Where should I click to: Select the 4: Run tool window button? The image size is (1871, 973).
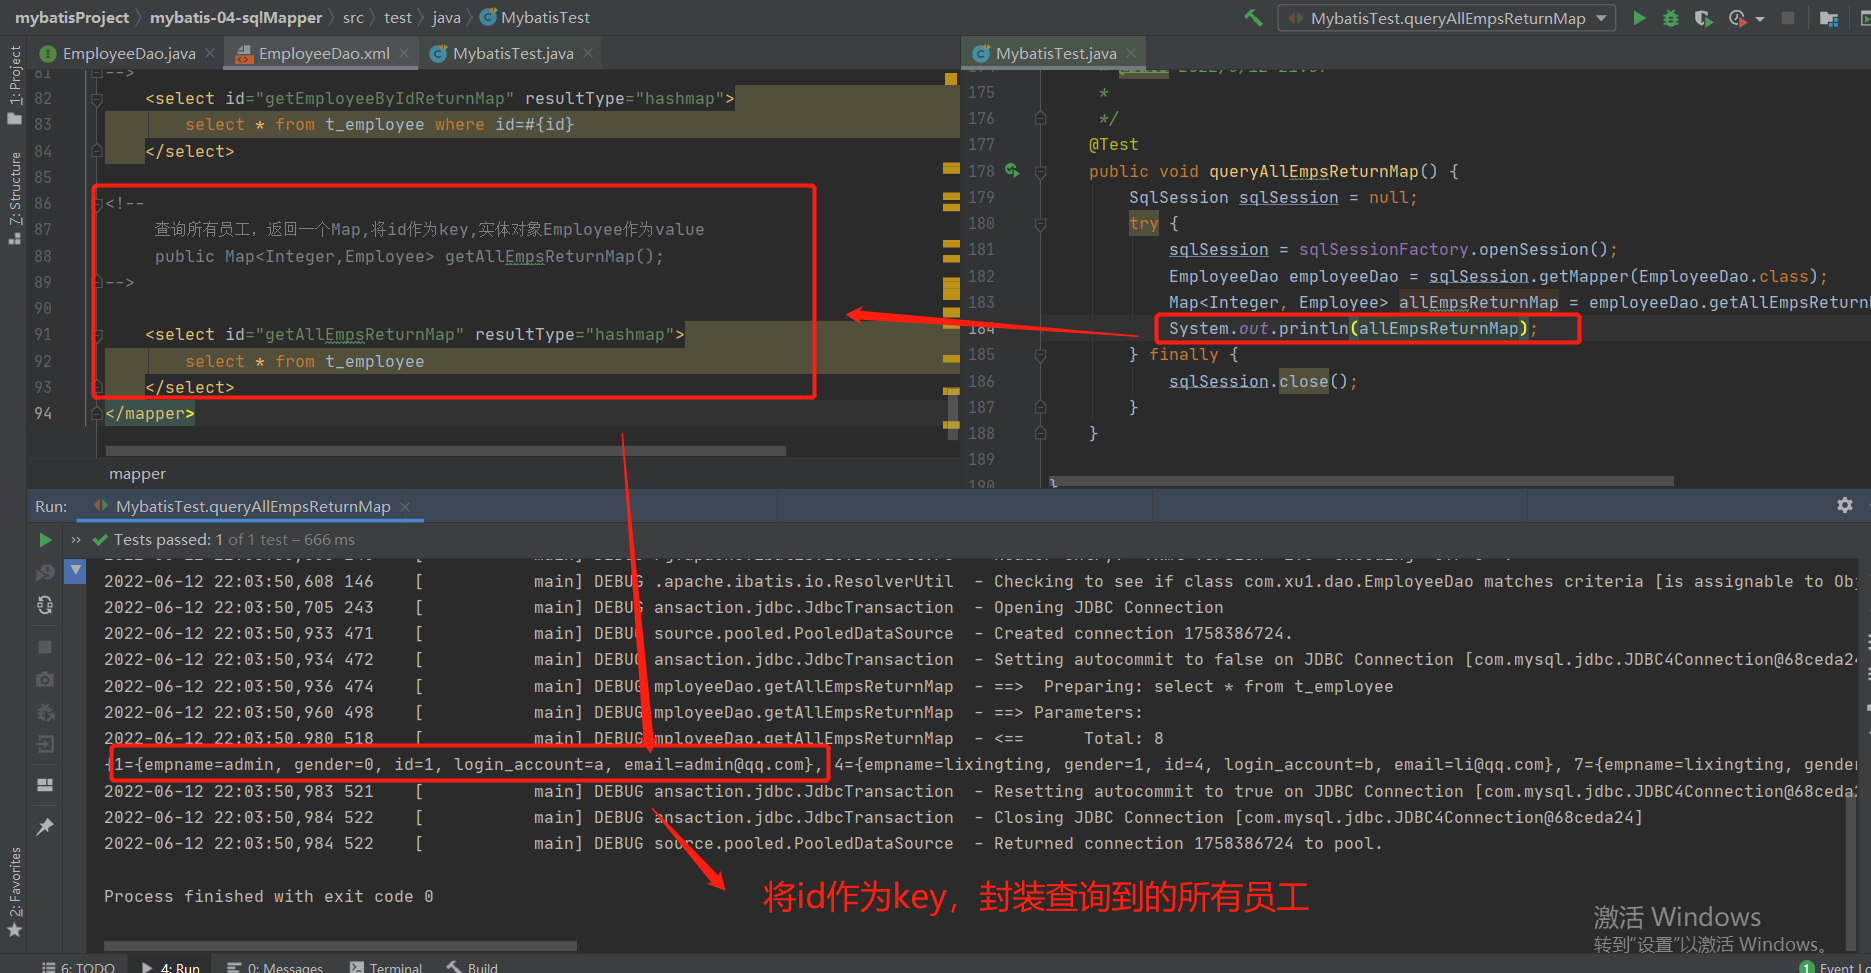171,966
